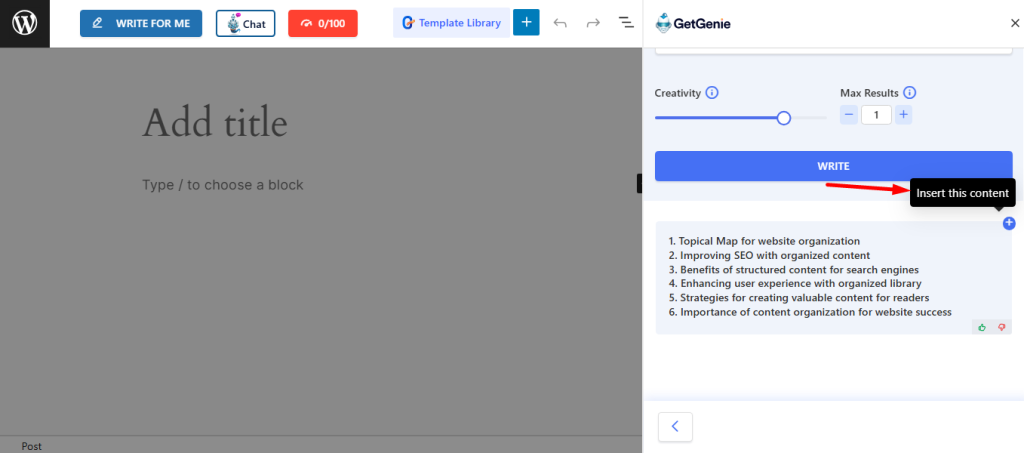The image size is (1024, 453).
Task: Decrease Max Results with minus button
Action: (848, 115)
